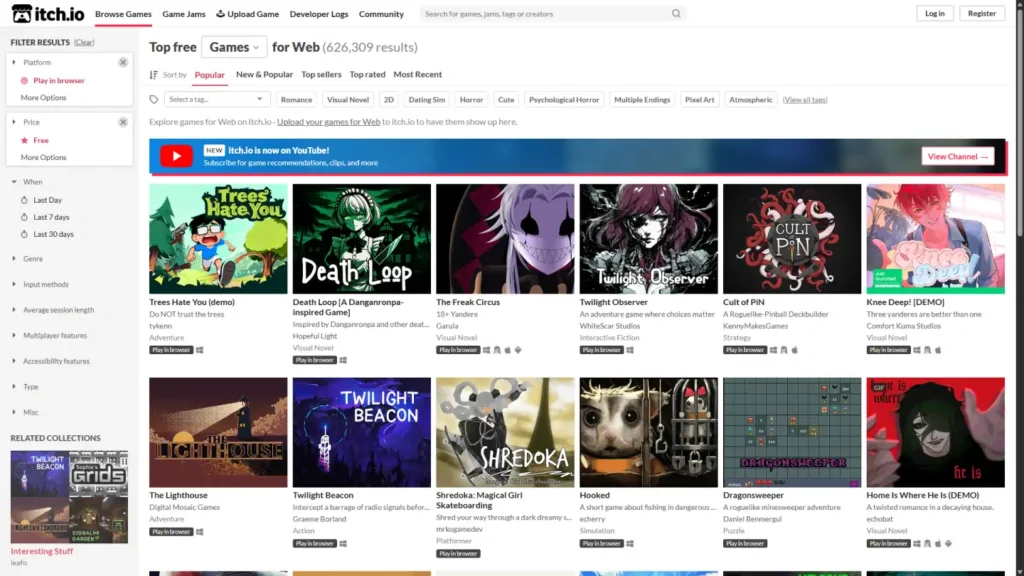Screen dimensions: 1024x576
Task: Open the Games category dropdown
Action: pos(235,47)
